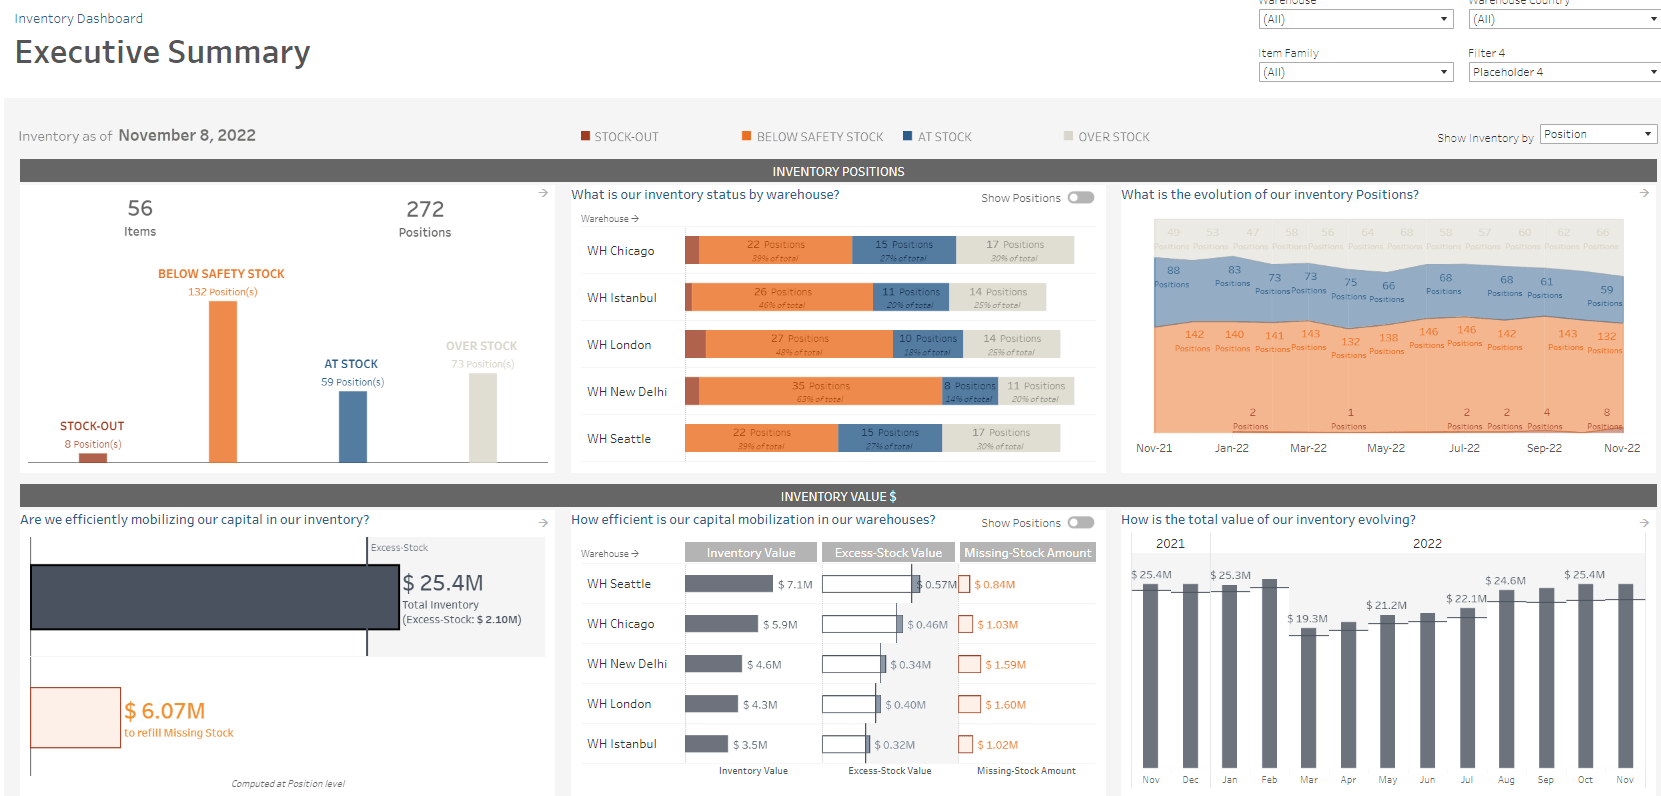Toggle Show Positions in capital efficiency by warehouse

point(1080,523)
